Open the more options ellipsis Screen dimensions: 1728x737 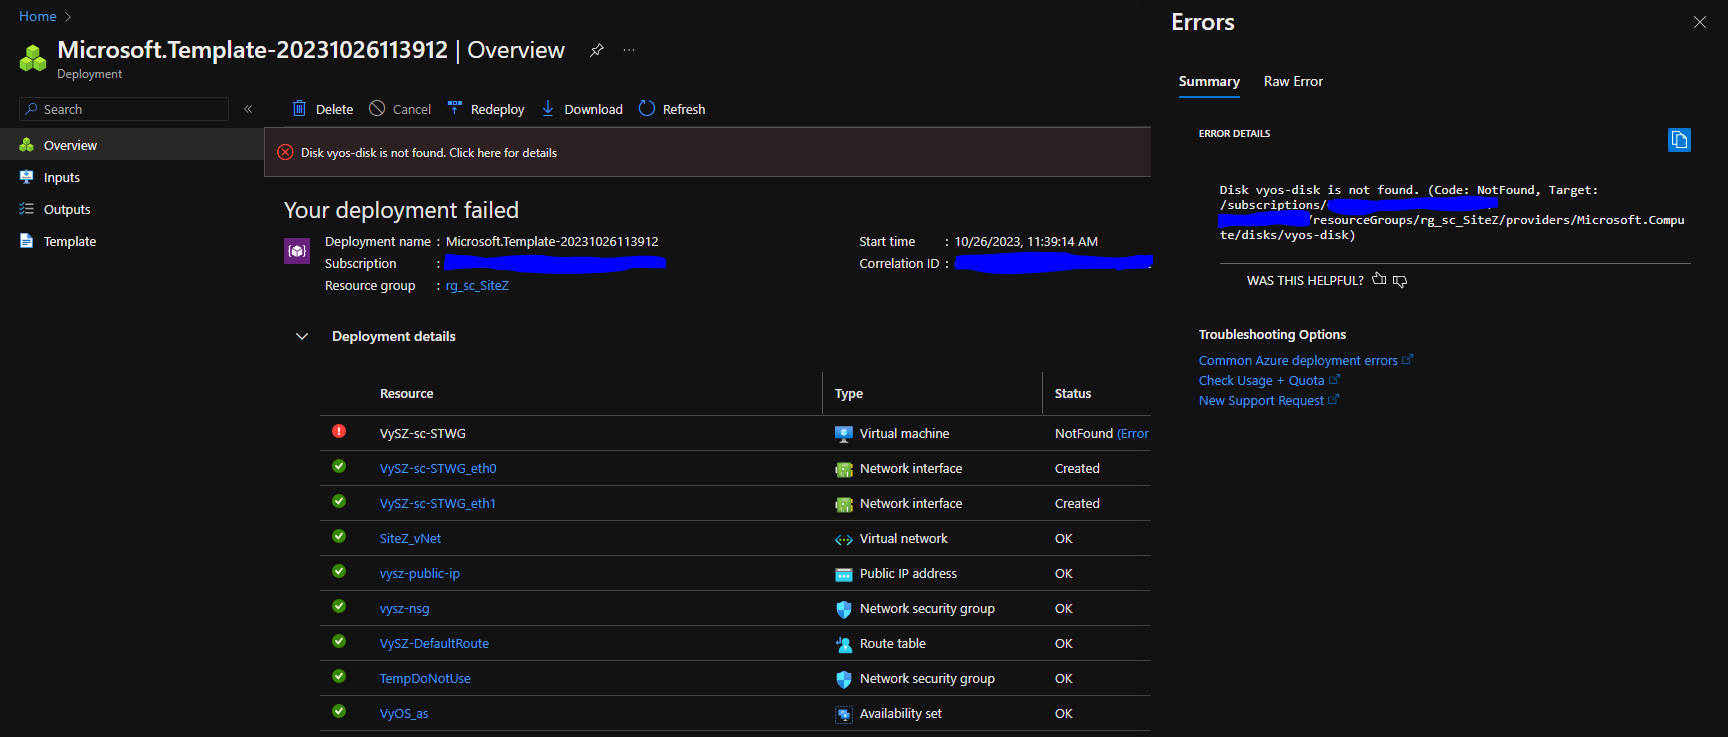(629, 50)
